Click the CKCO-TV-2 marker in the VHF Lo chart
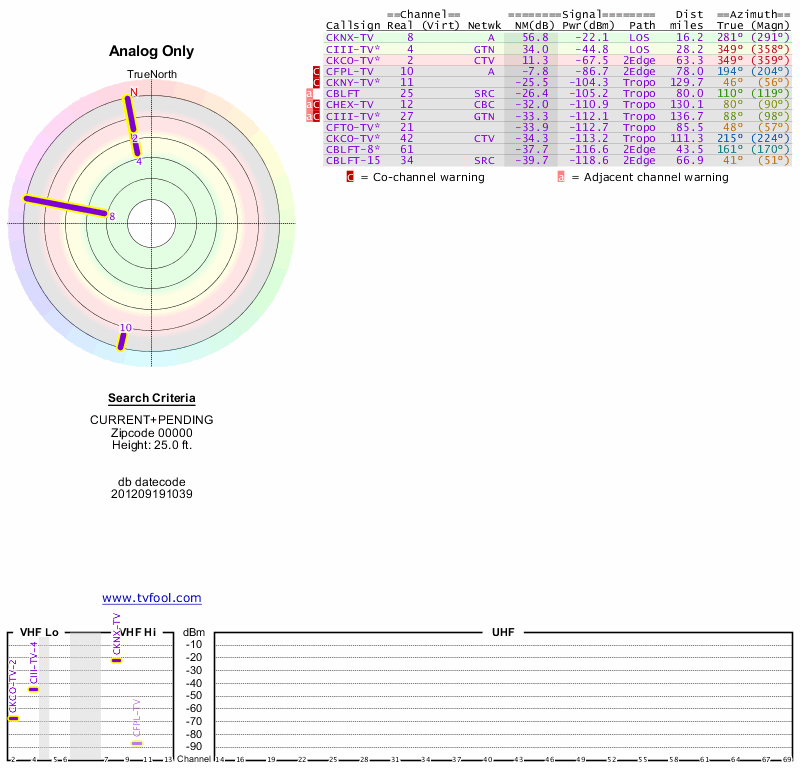Screen dimensions: 800x768 tap(13, 718)
